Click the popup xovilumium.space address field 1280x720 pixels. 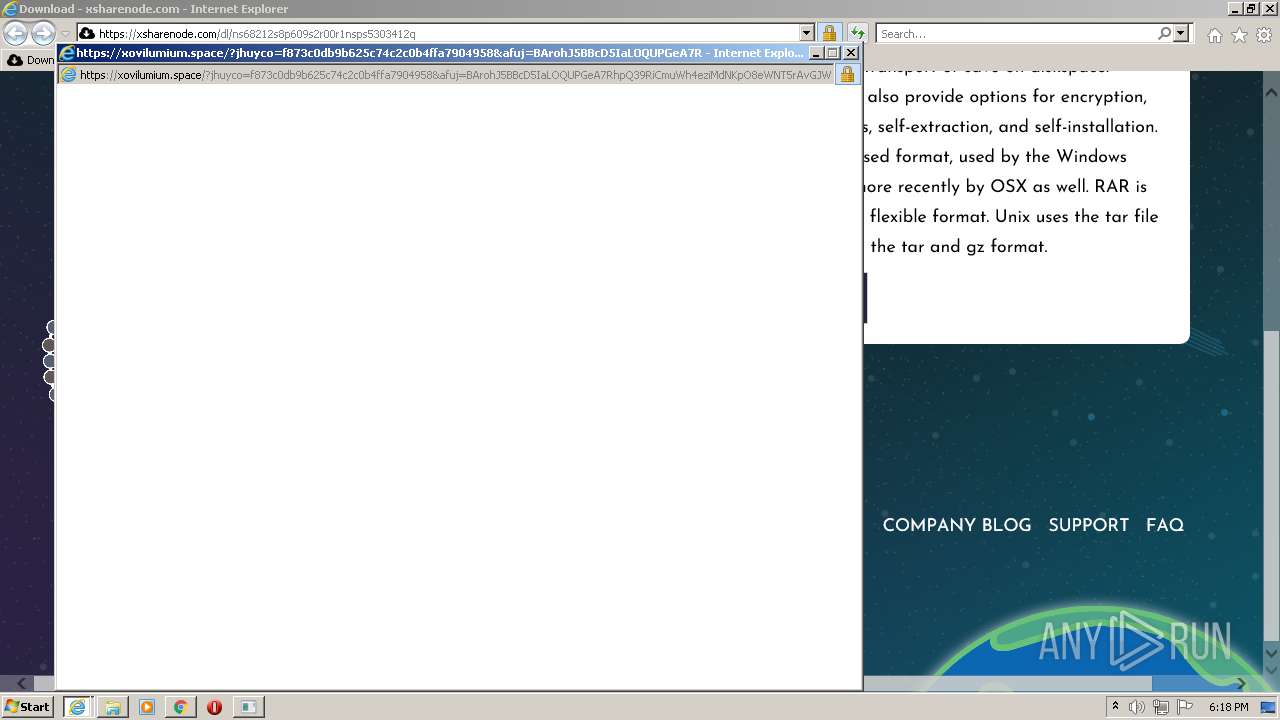pos(445,75)
